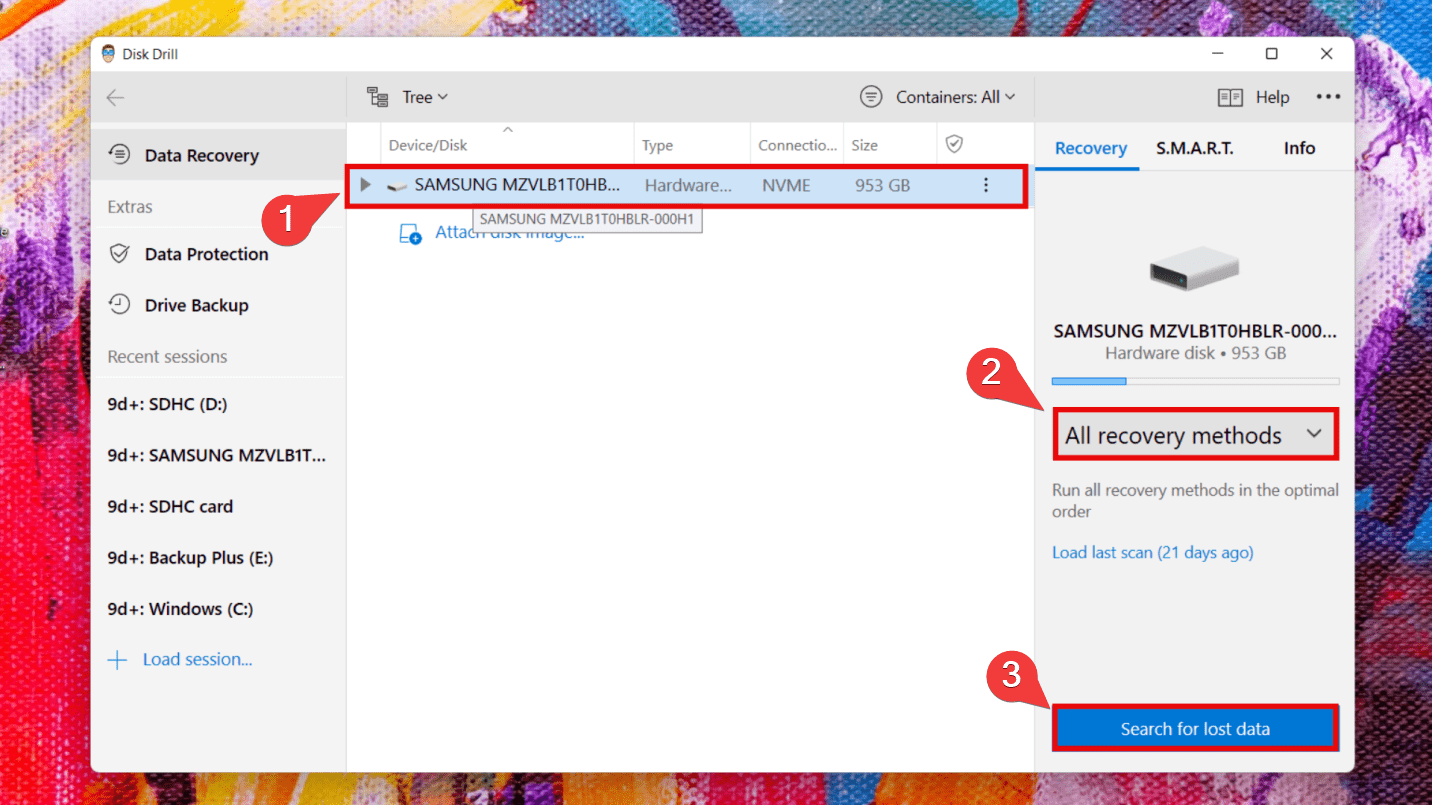Click the hard drive image in Recovery panel
This screenshot has height=805, width=1432.
coord(1194,268)
